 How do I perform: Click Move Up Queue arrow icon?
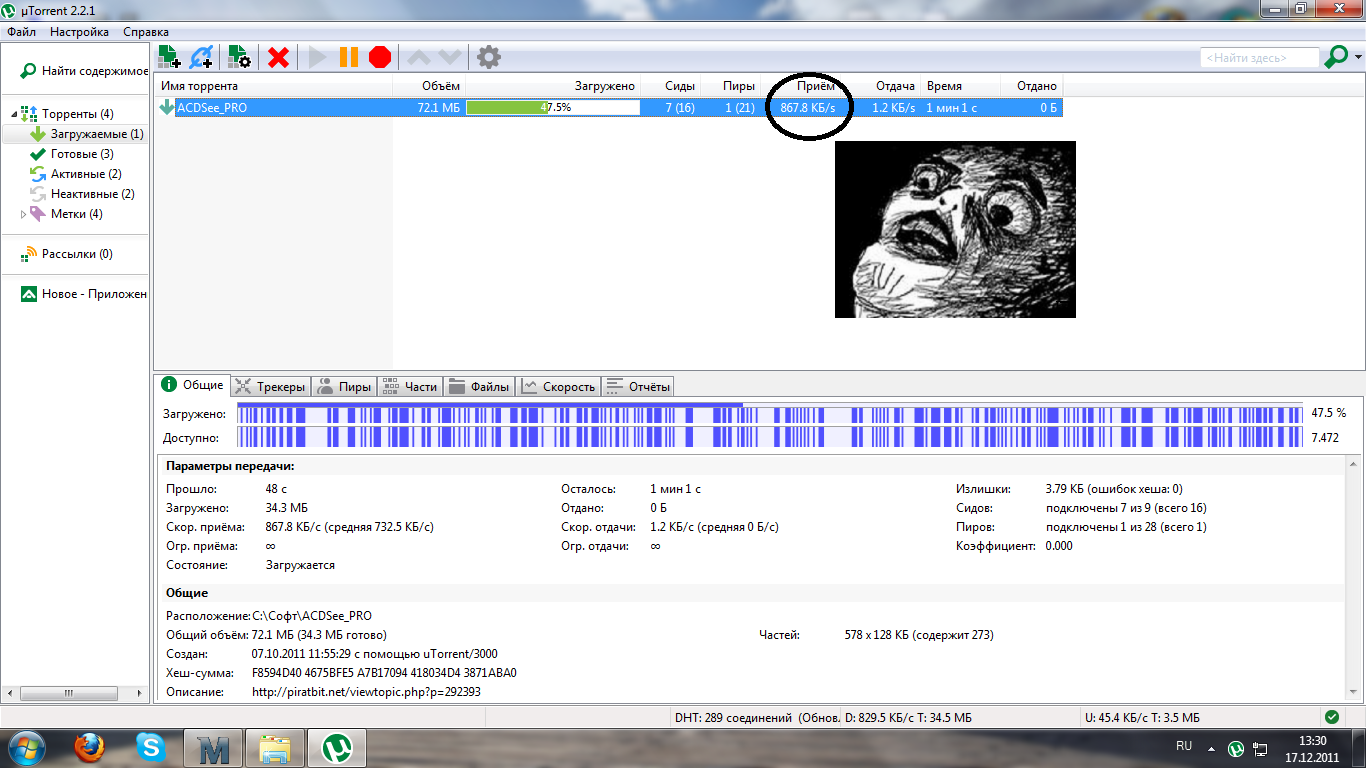420,58
